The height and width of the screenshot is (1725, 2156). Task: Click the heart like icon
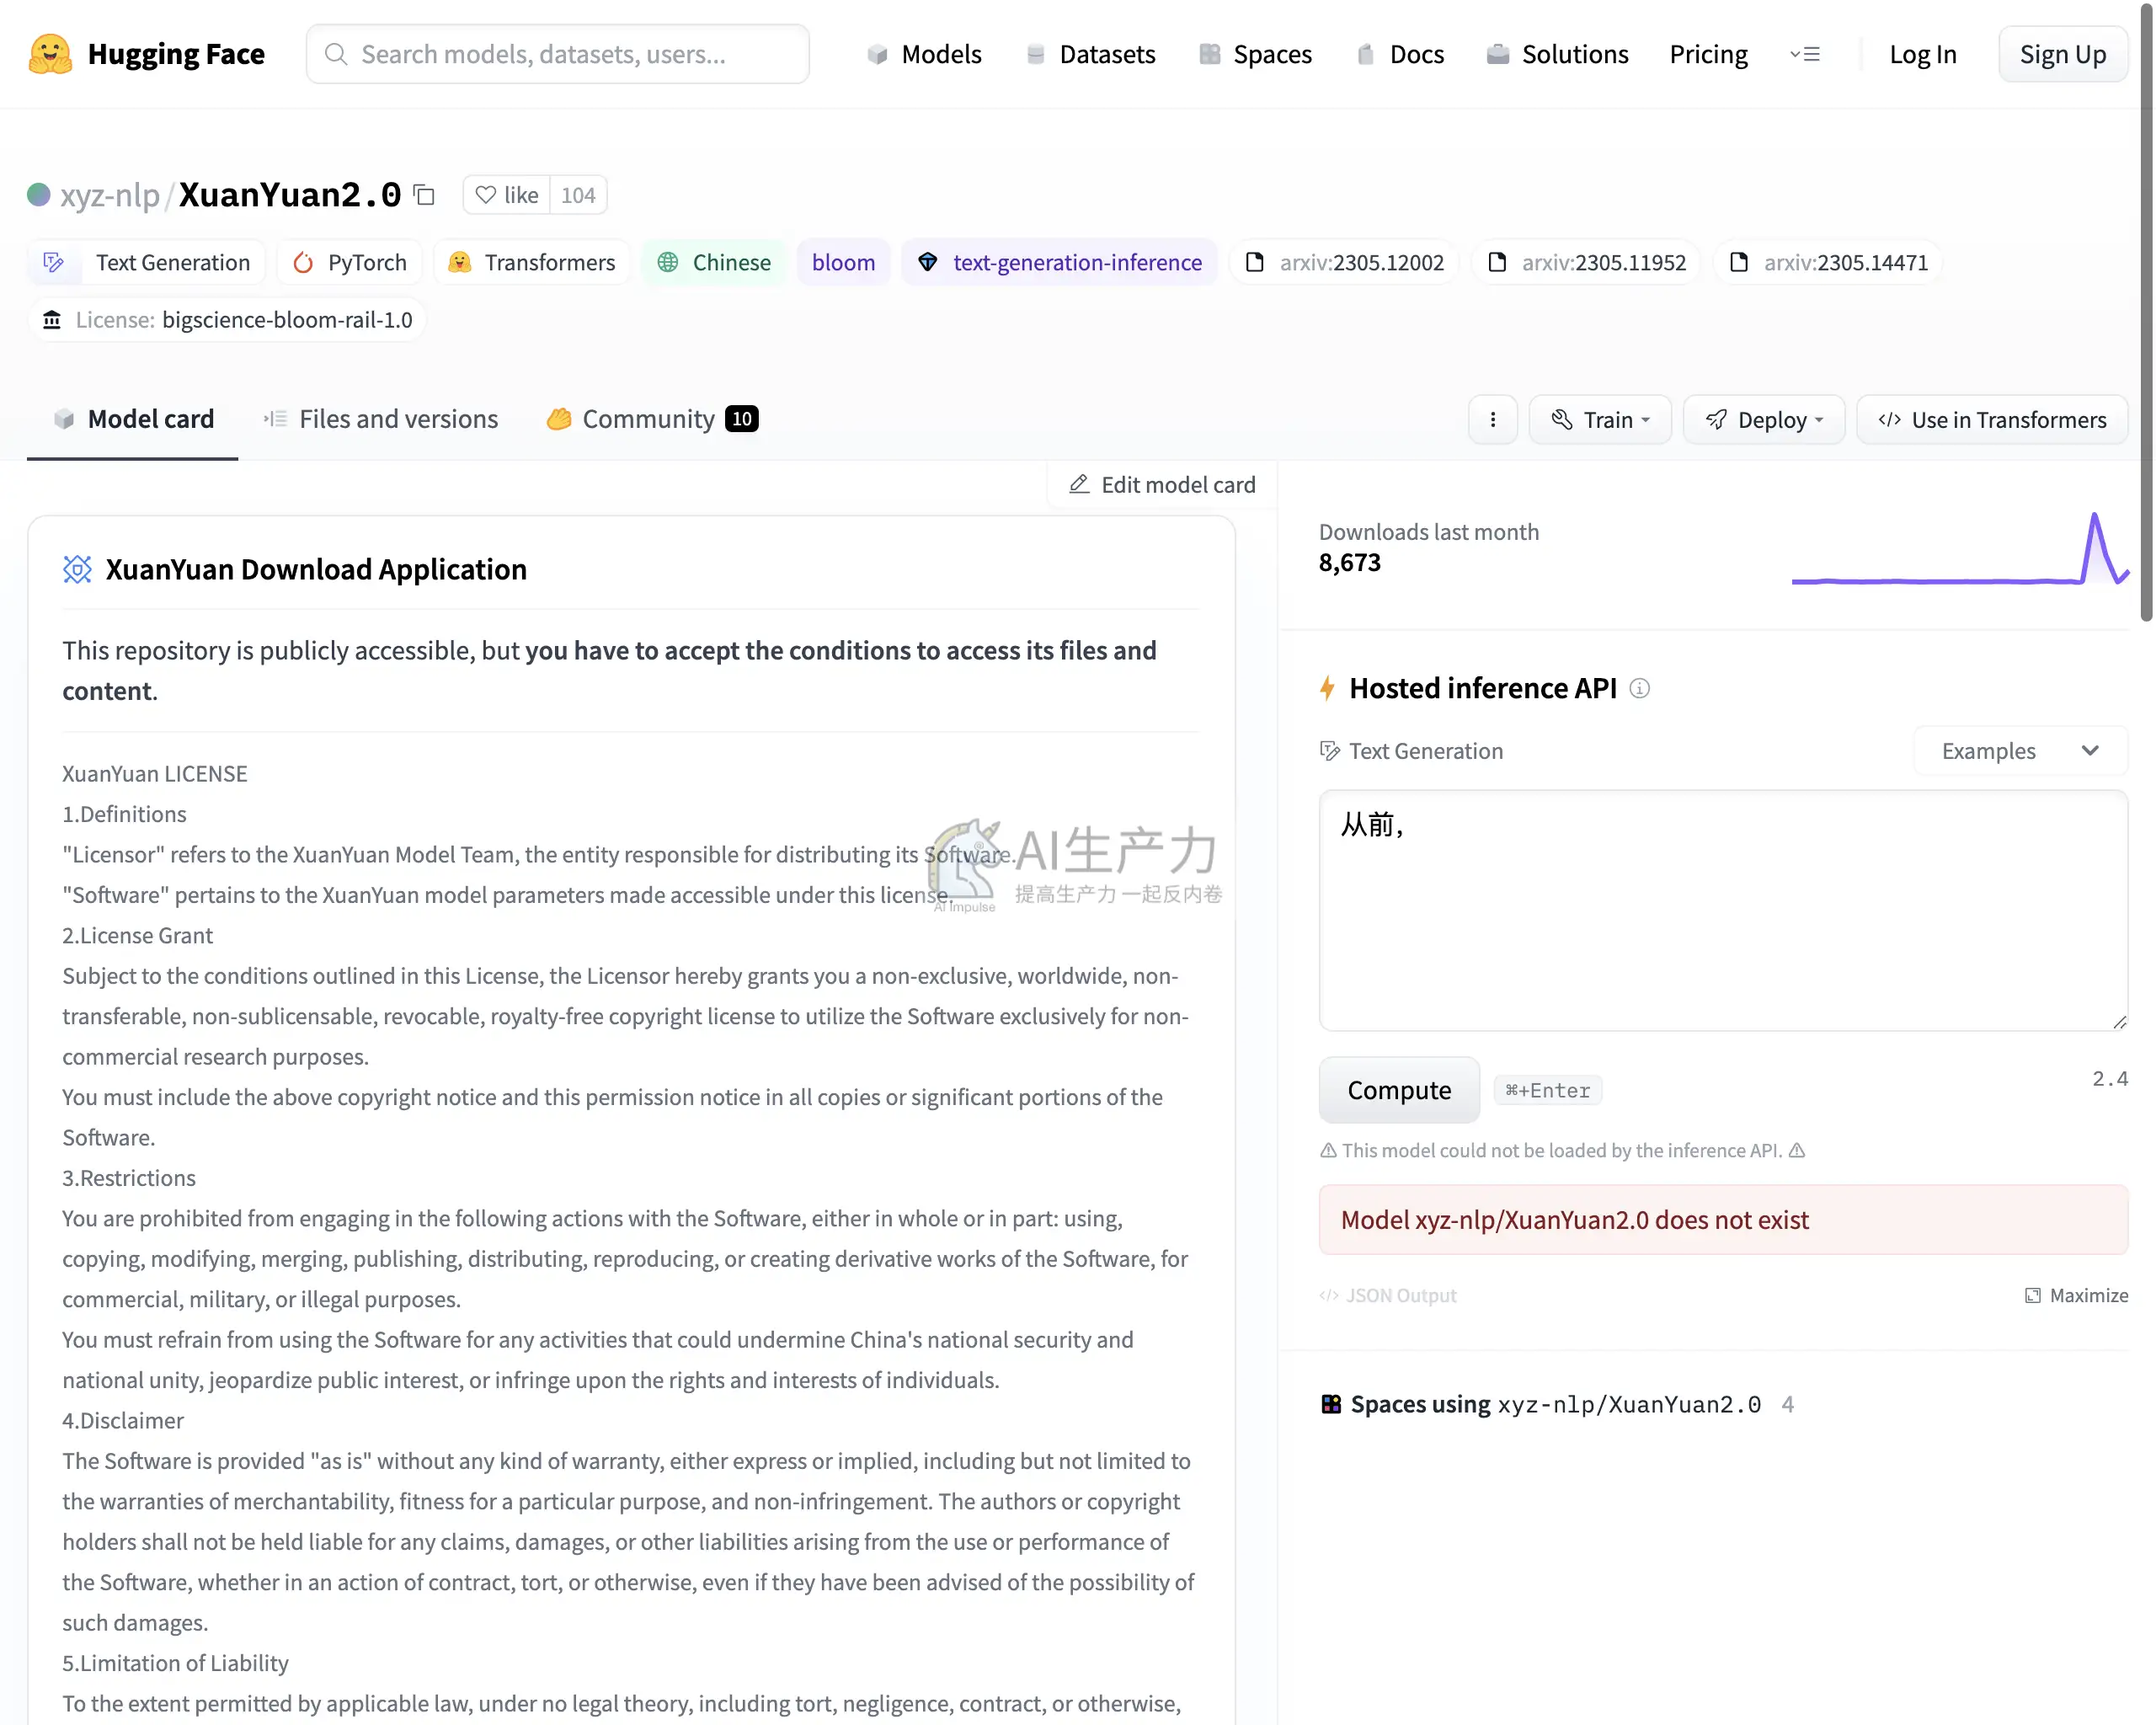coord(486,195)
